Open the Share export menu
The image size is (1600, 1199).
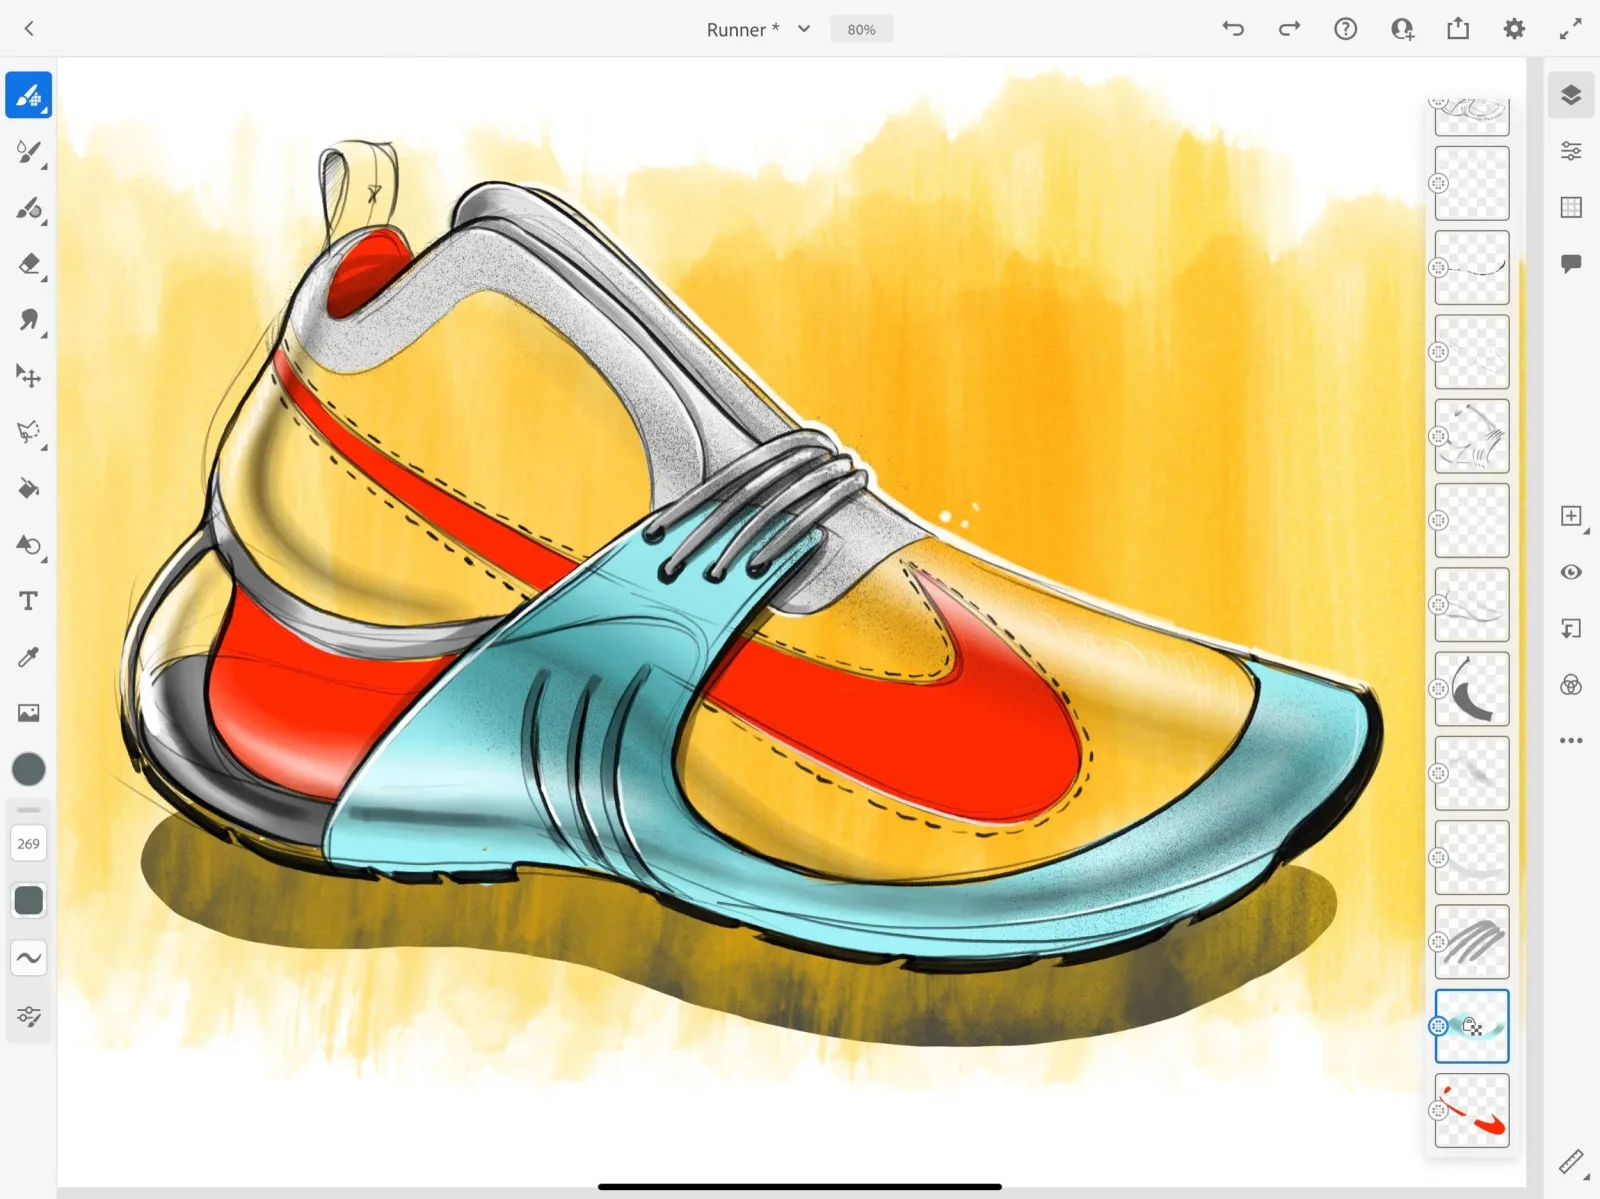pyautogui.click(x=1458, y=29)
